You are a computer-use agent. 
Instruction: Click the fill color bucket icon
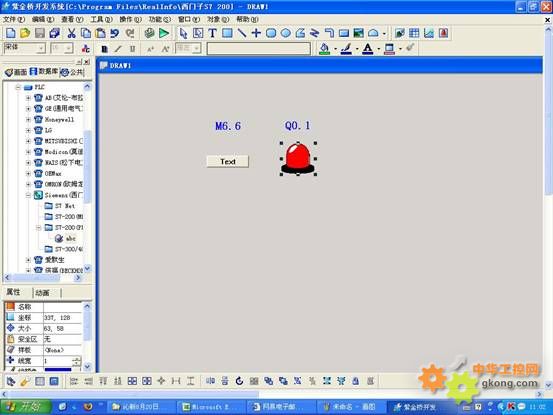(x=324, y=48)
